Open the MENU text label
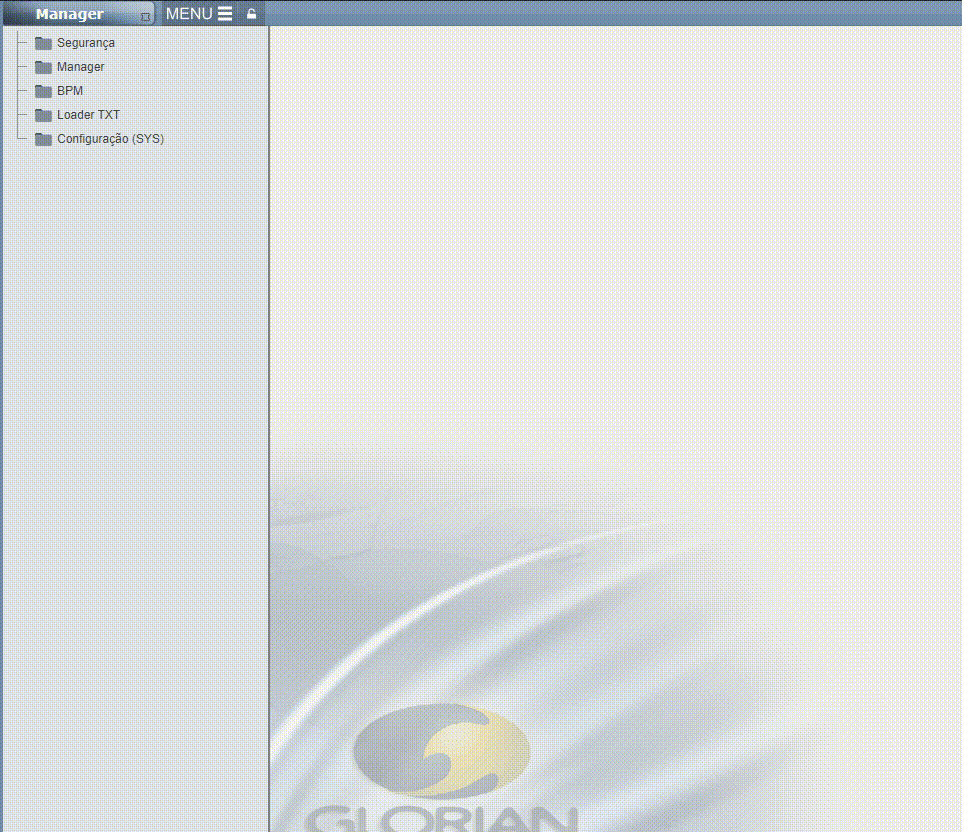This screenshot has width=962, height=832. tap(189, 14)
